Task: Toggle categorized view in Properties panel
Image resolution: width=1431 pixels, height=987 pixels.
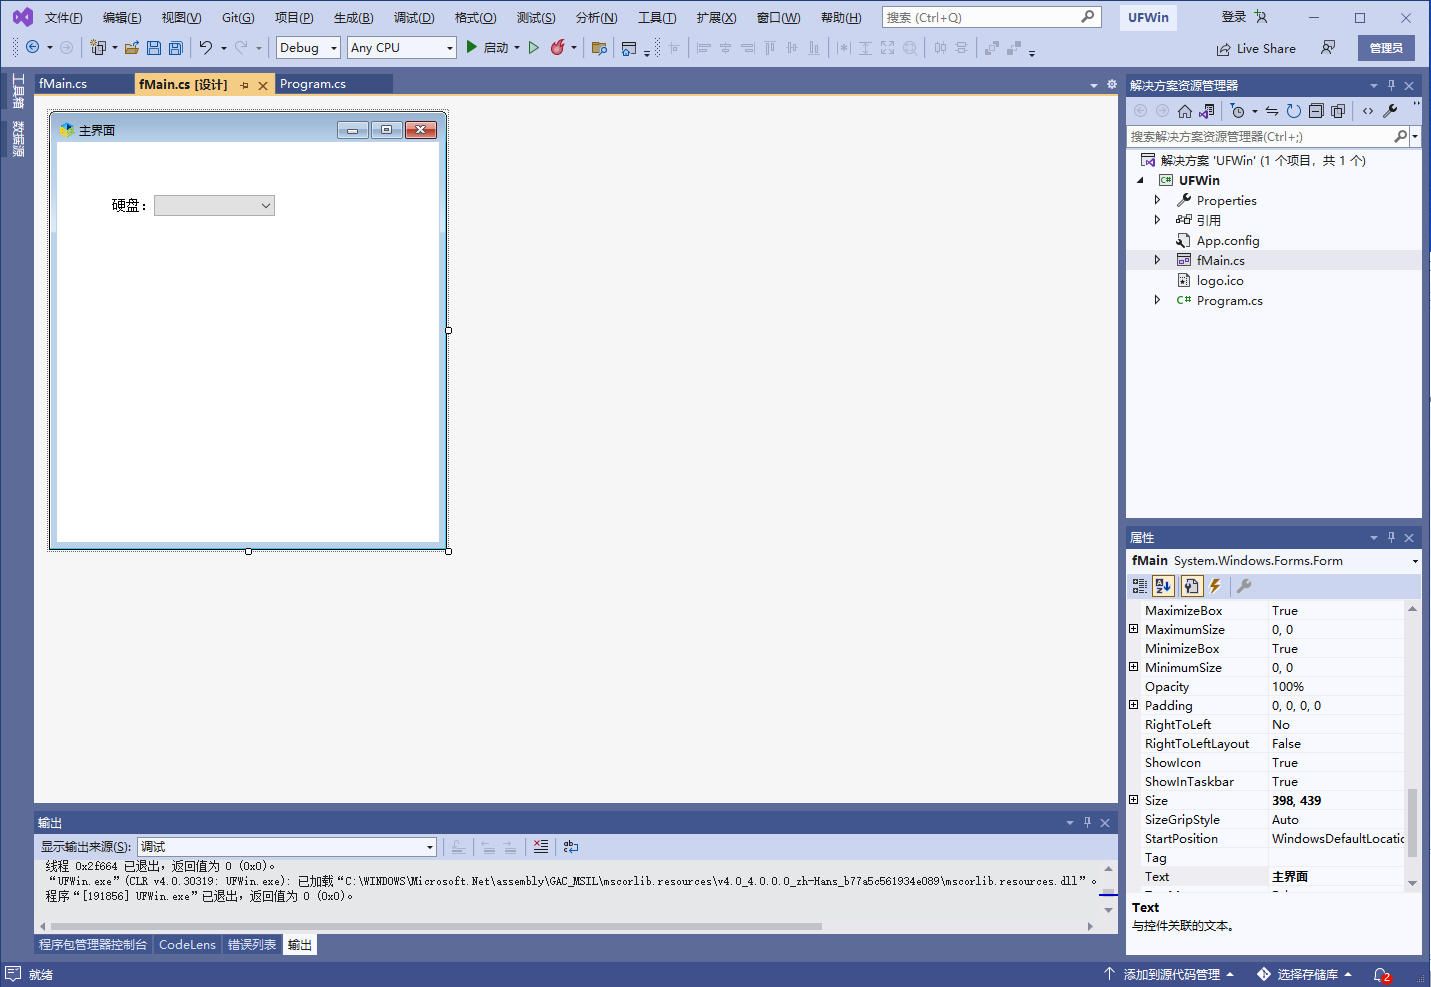Action: (x=1140, y=586)
